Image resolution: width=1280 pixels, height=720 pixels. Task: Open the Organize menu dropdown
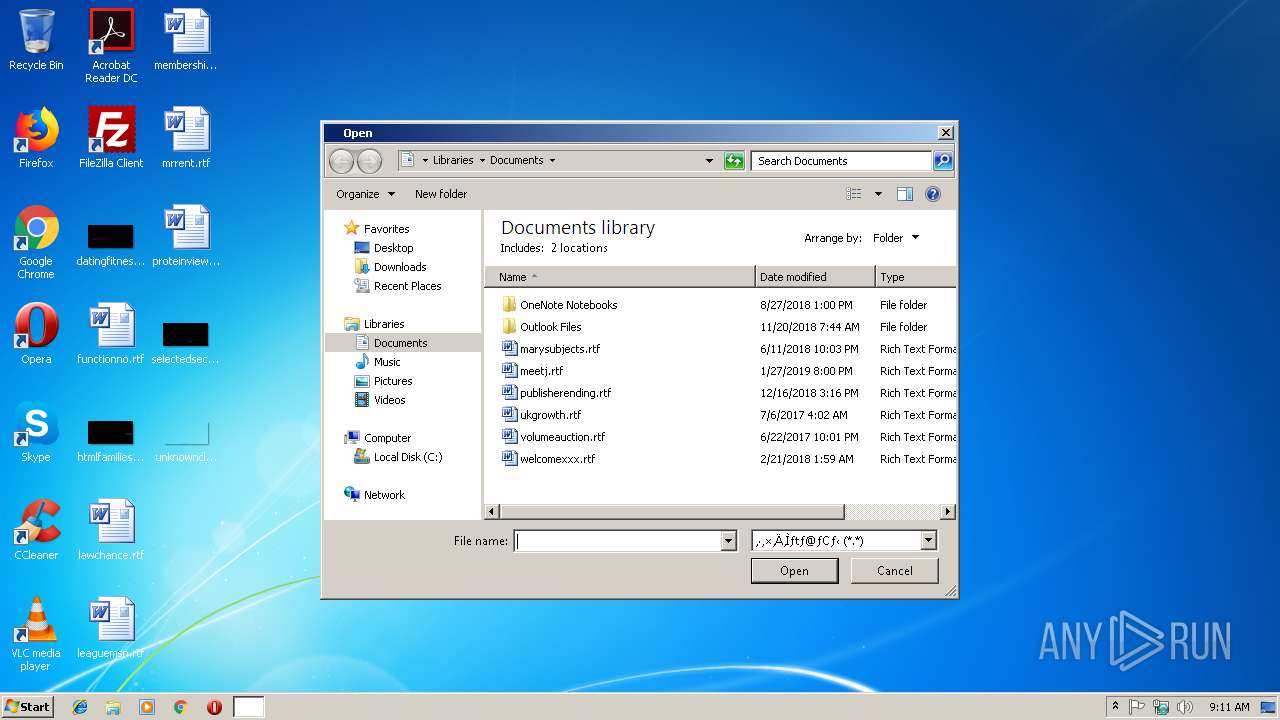365,194
